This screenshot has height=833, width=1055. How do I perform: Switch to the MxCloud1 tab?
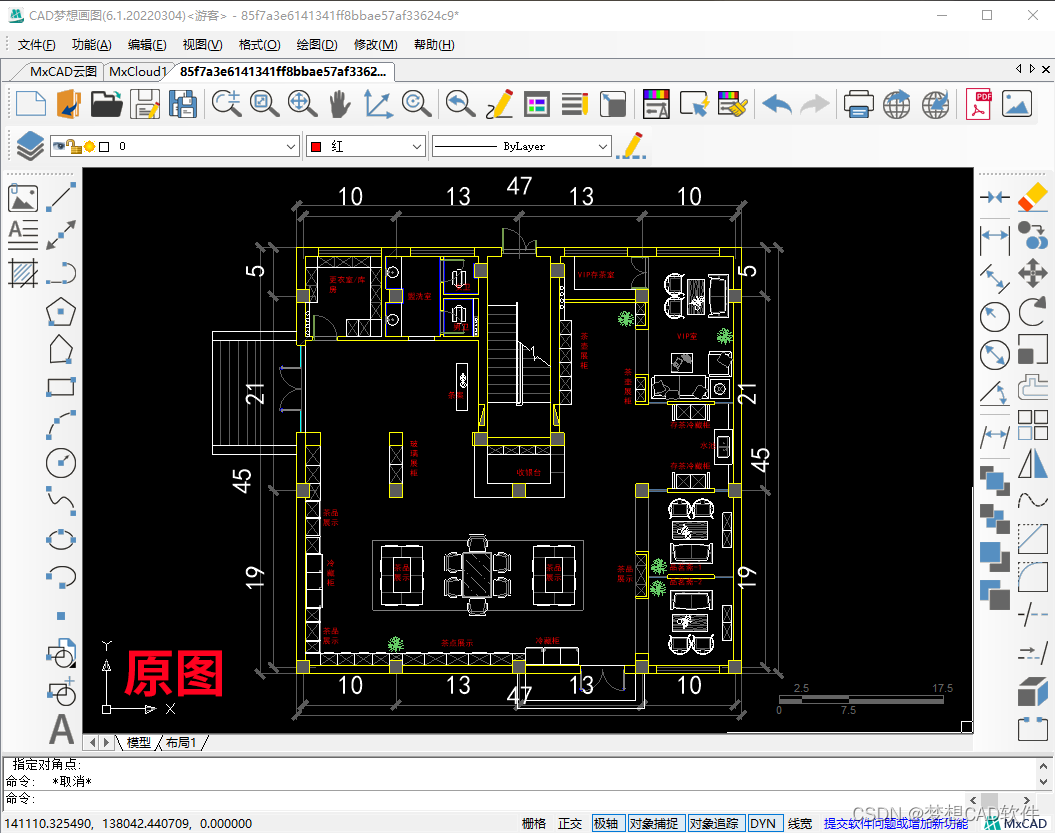[138, 71]
